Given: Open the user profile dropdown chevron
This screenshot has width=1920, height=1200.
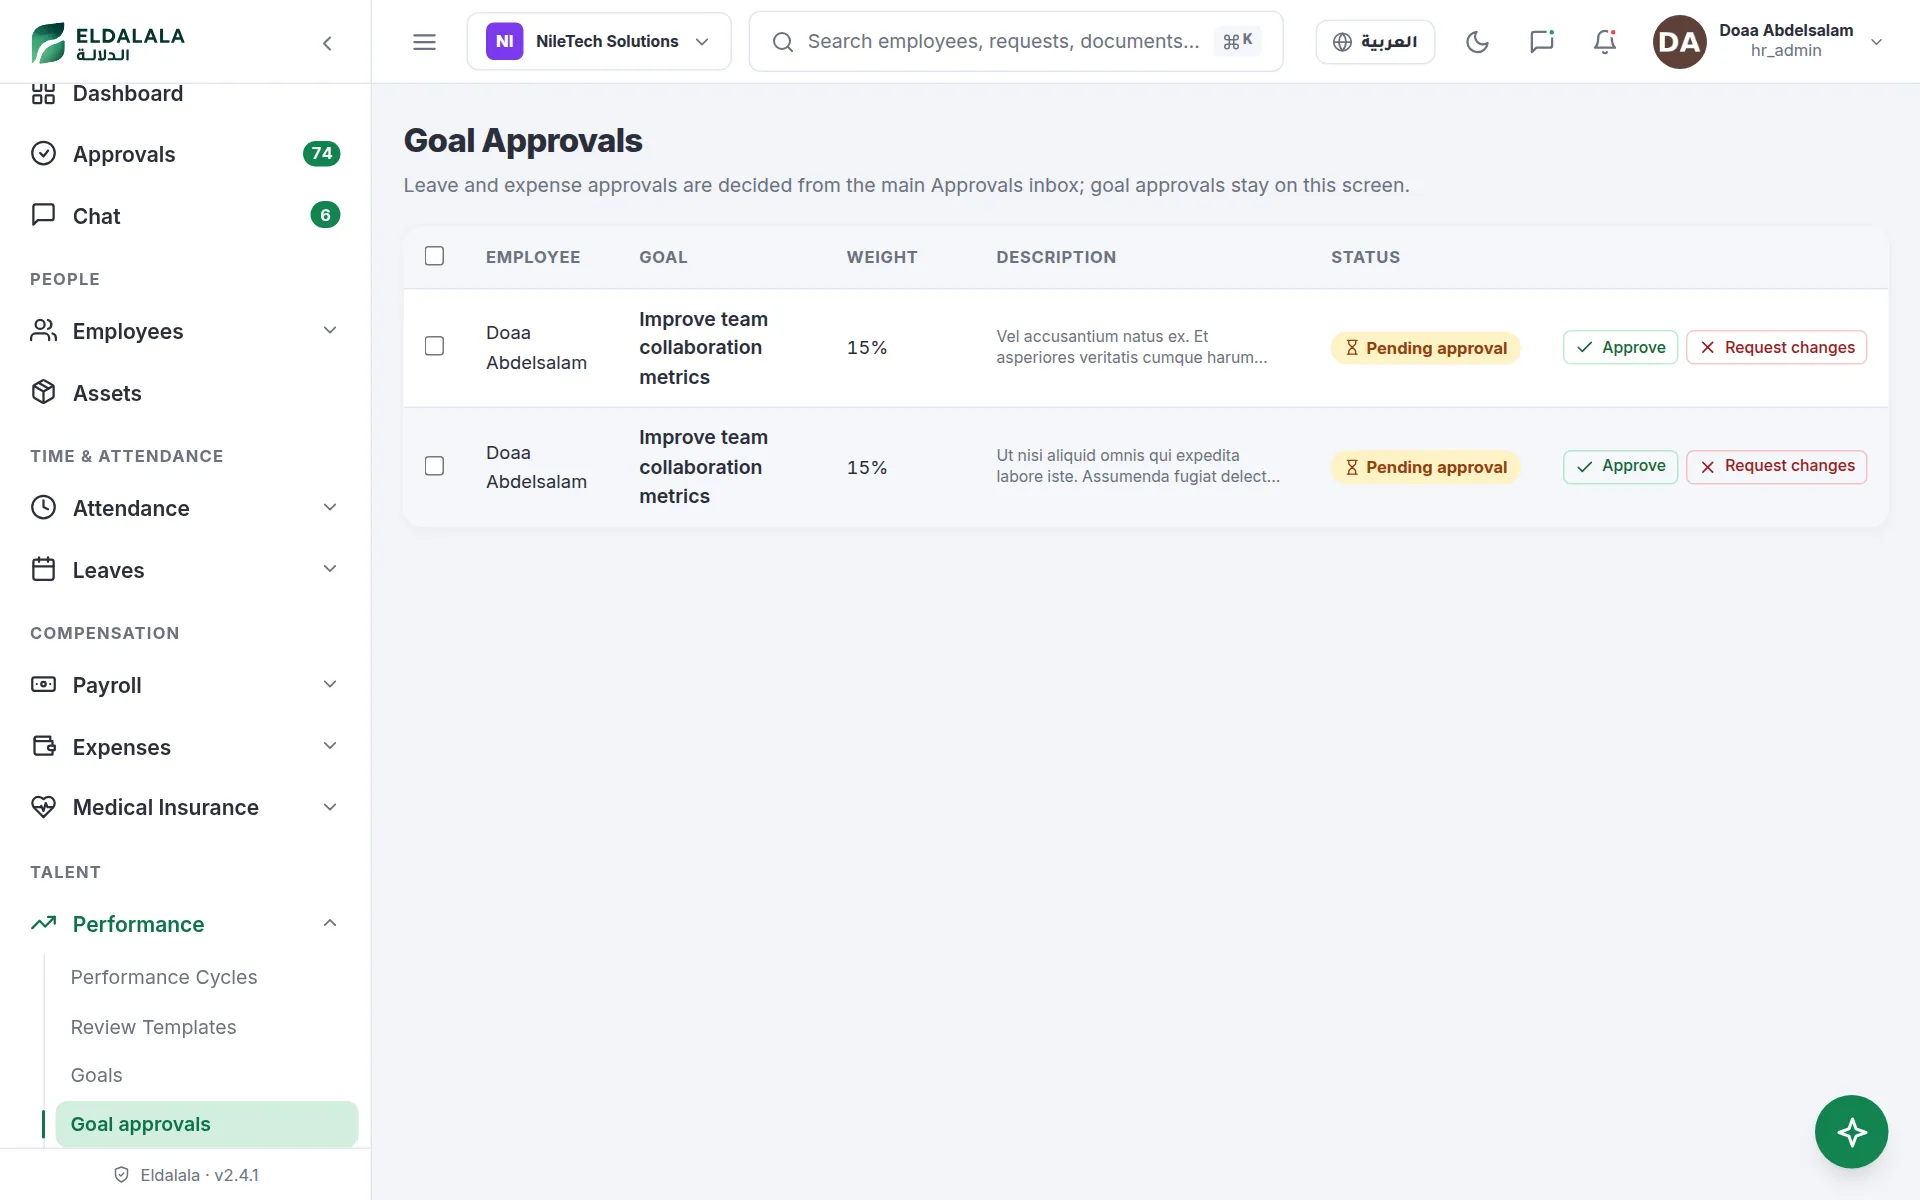Looking at the screenshot, I should [x=1876, y=42].
